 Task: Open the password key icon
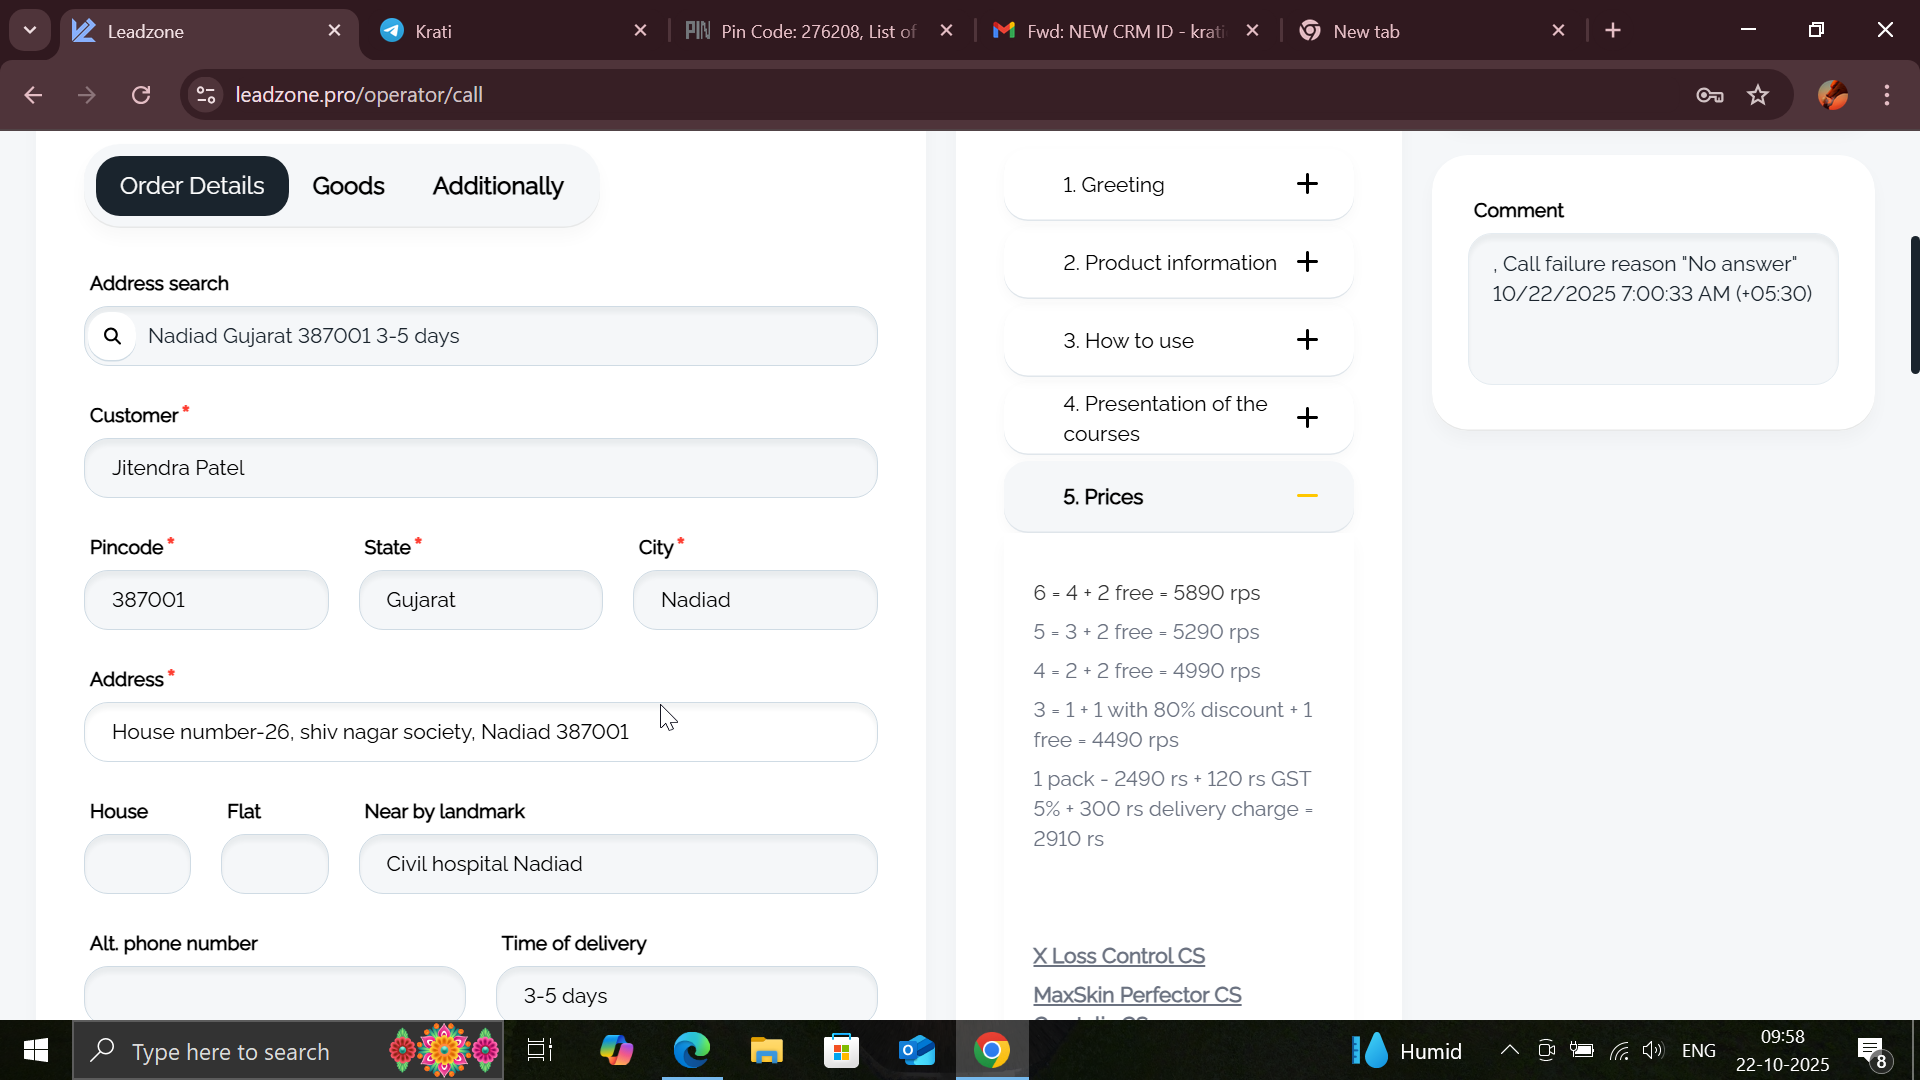click(x=1709, y=95)
